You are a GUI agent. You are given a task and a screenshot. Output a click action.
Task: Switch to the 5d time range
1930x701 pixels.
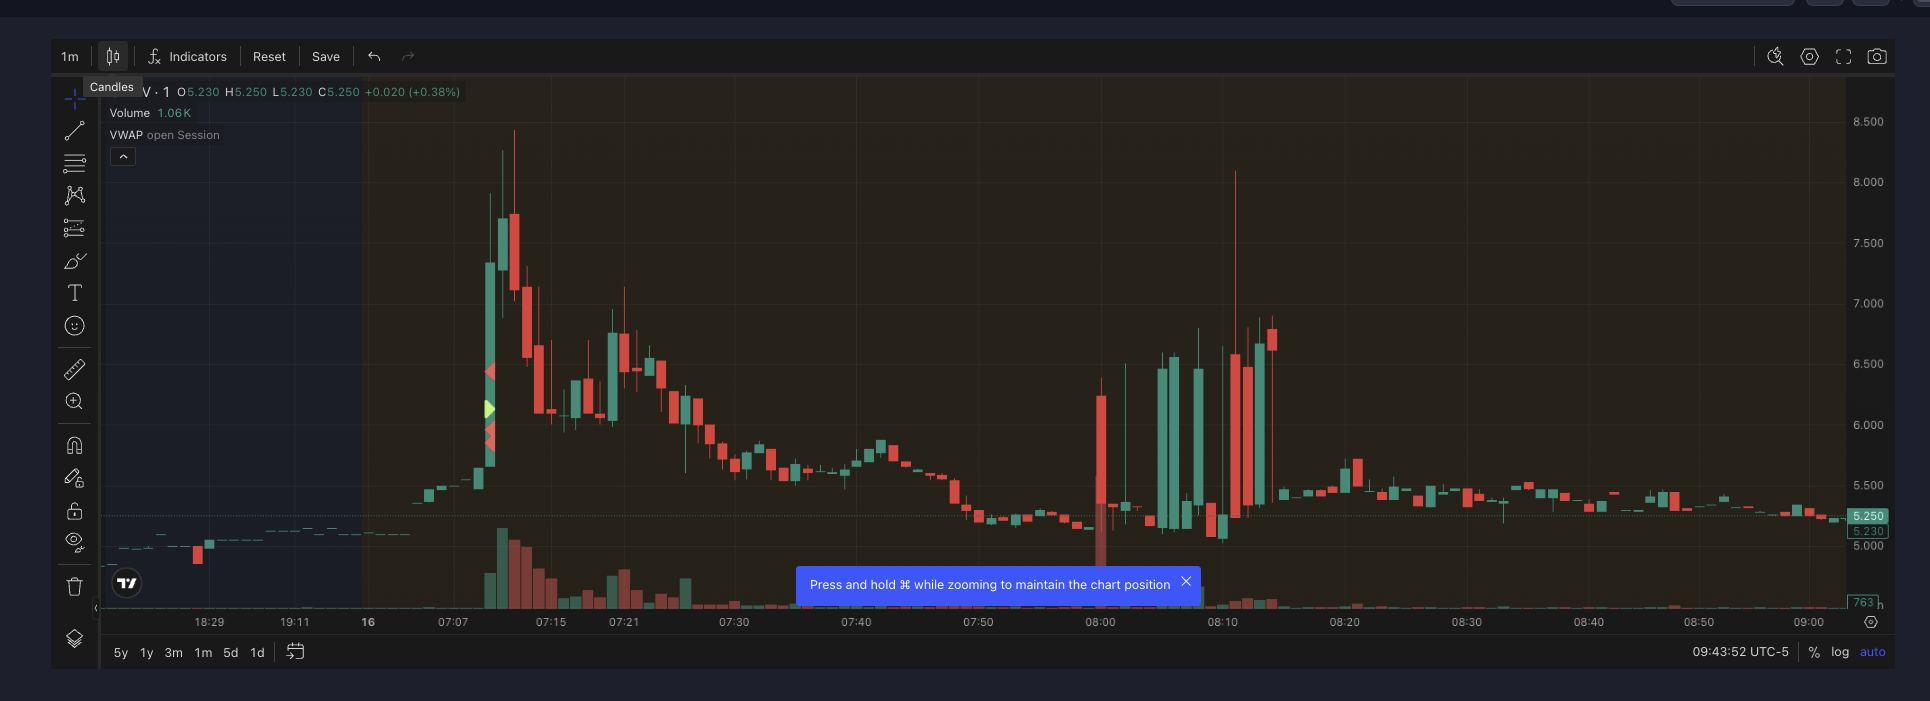[230, 652]
